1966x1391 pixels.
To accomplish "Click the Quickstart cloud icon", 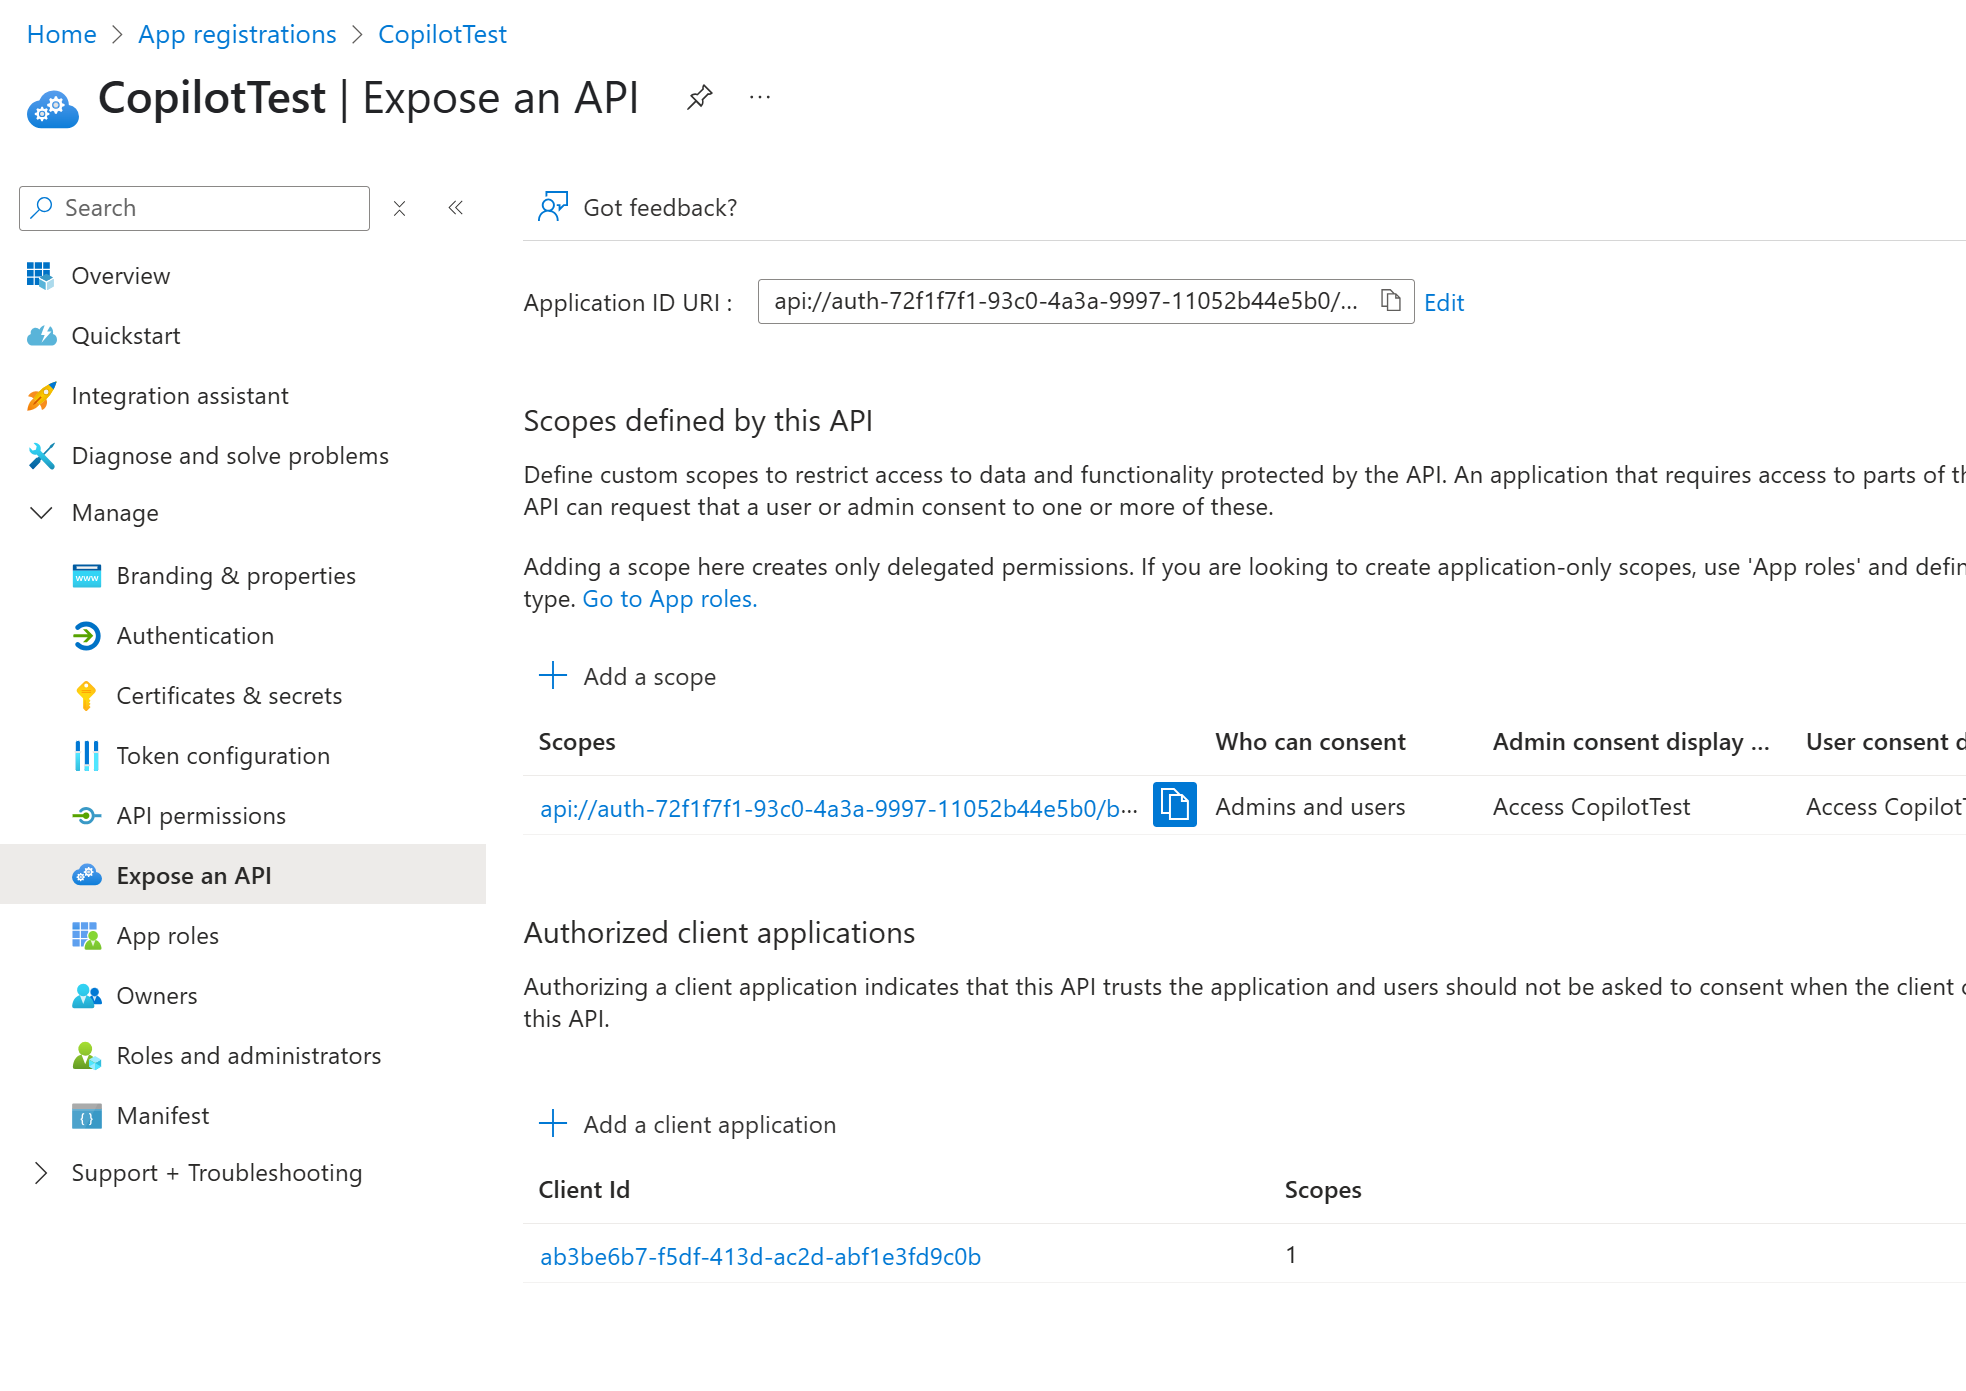I will (x=41, y=336).
